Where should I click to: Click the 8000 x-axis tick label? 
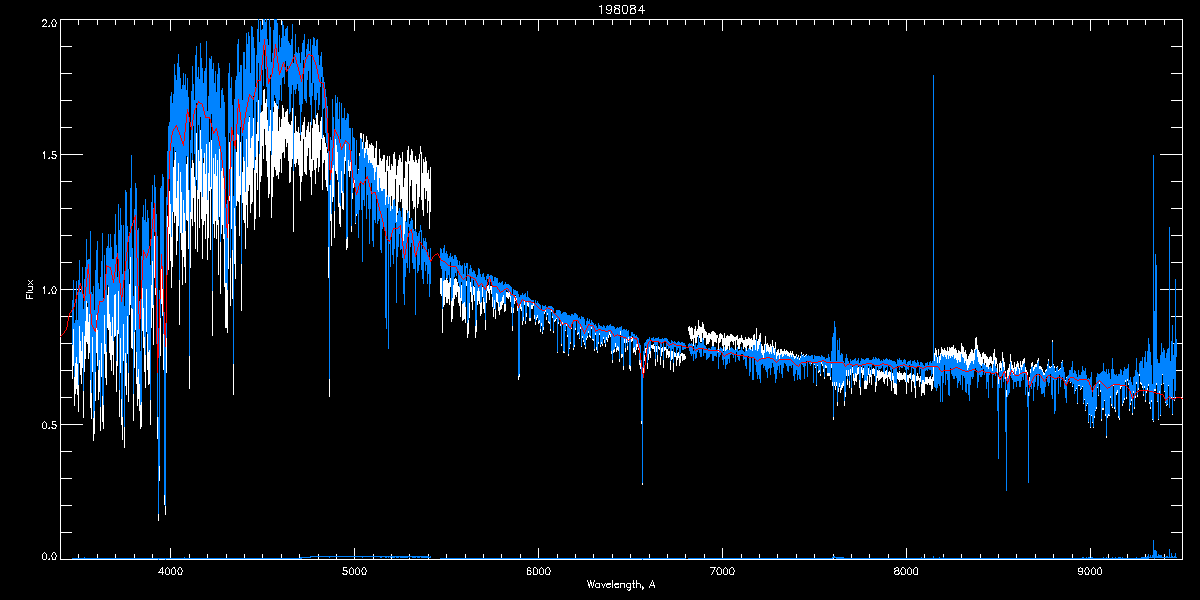(x=906, y=572)
